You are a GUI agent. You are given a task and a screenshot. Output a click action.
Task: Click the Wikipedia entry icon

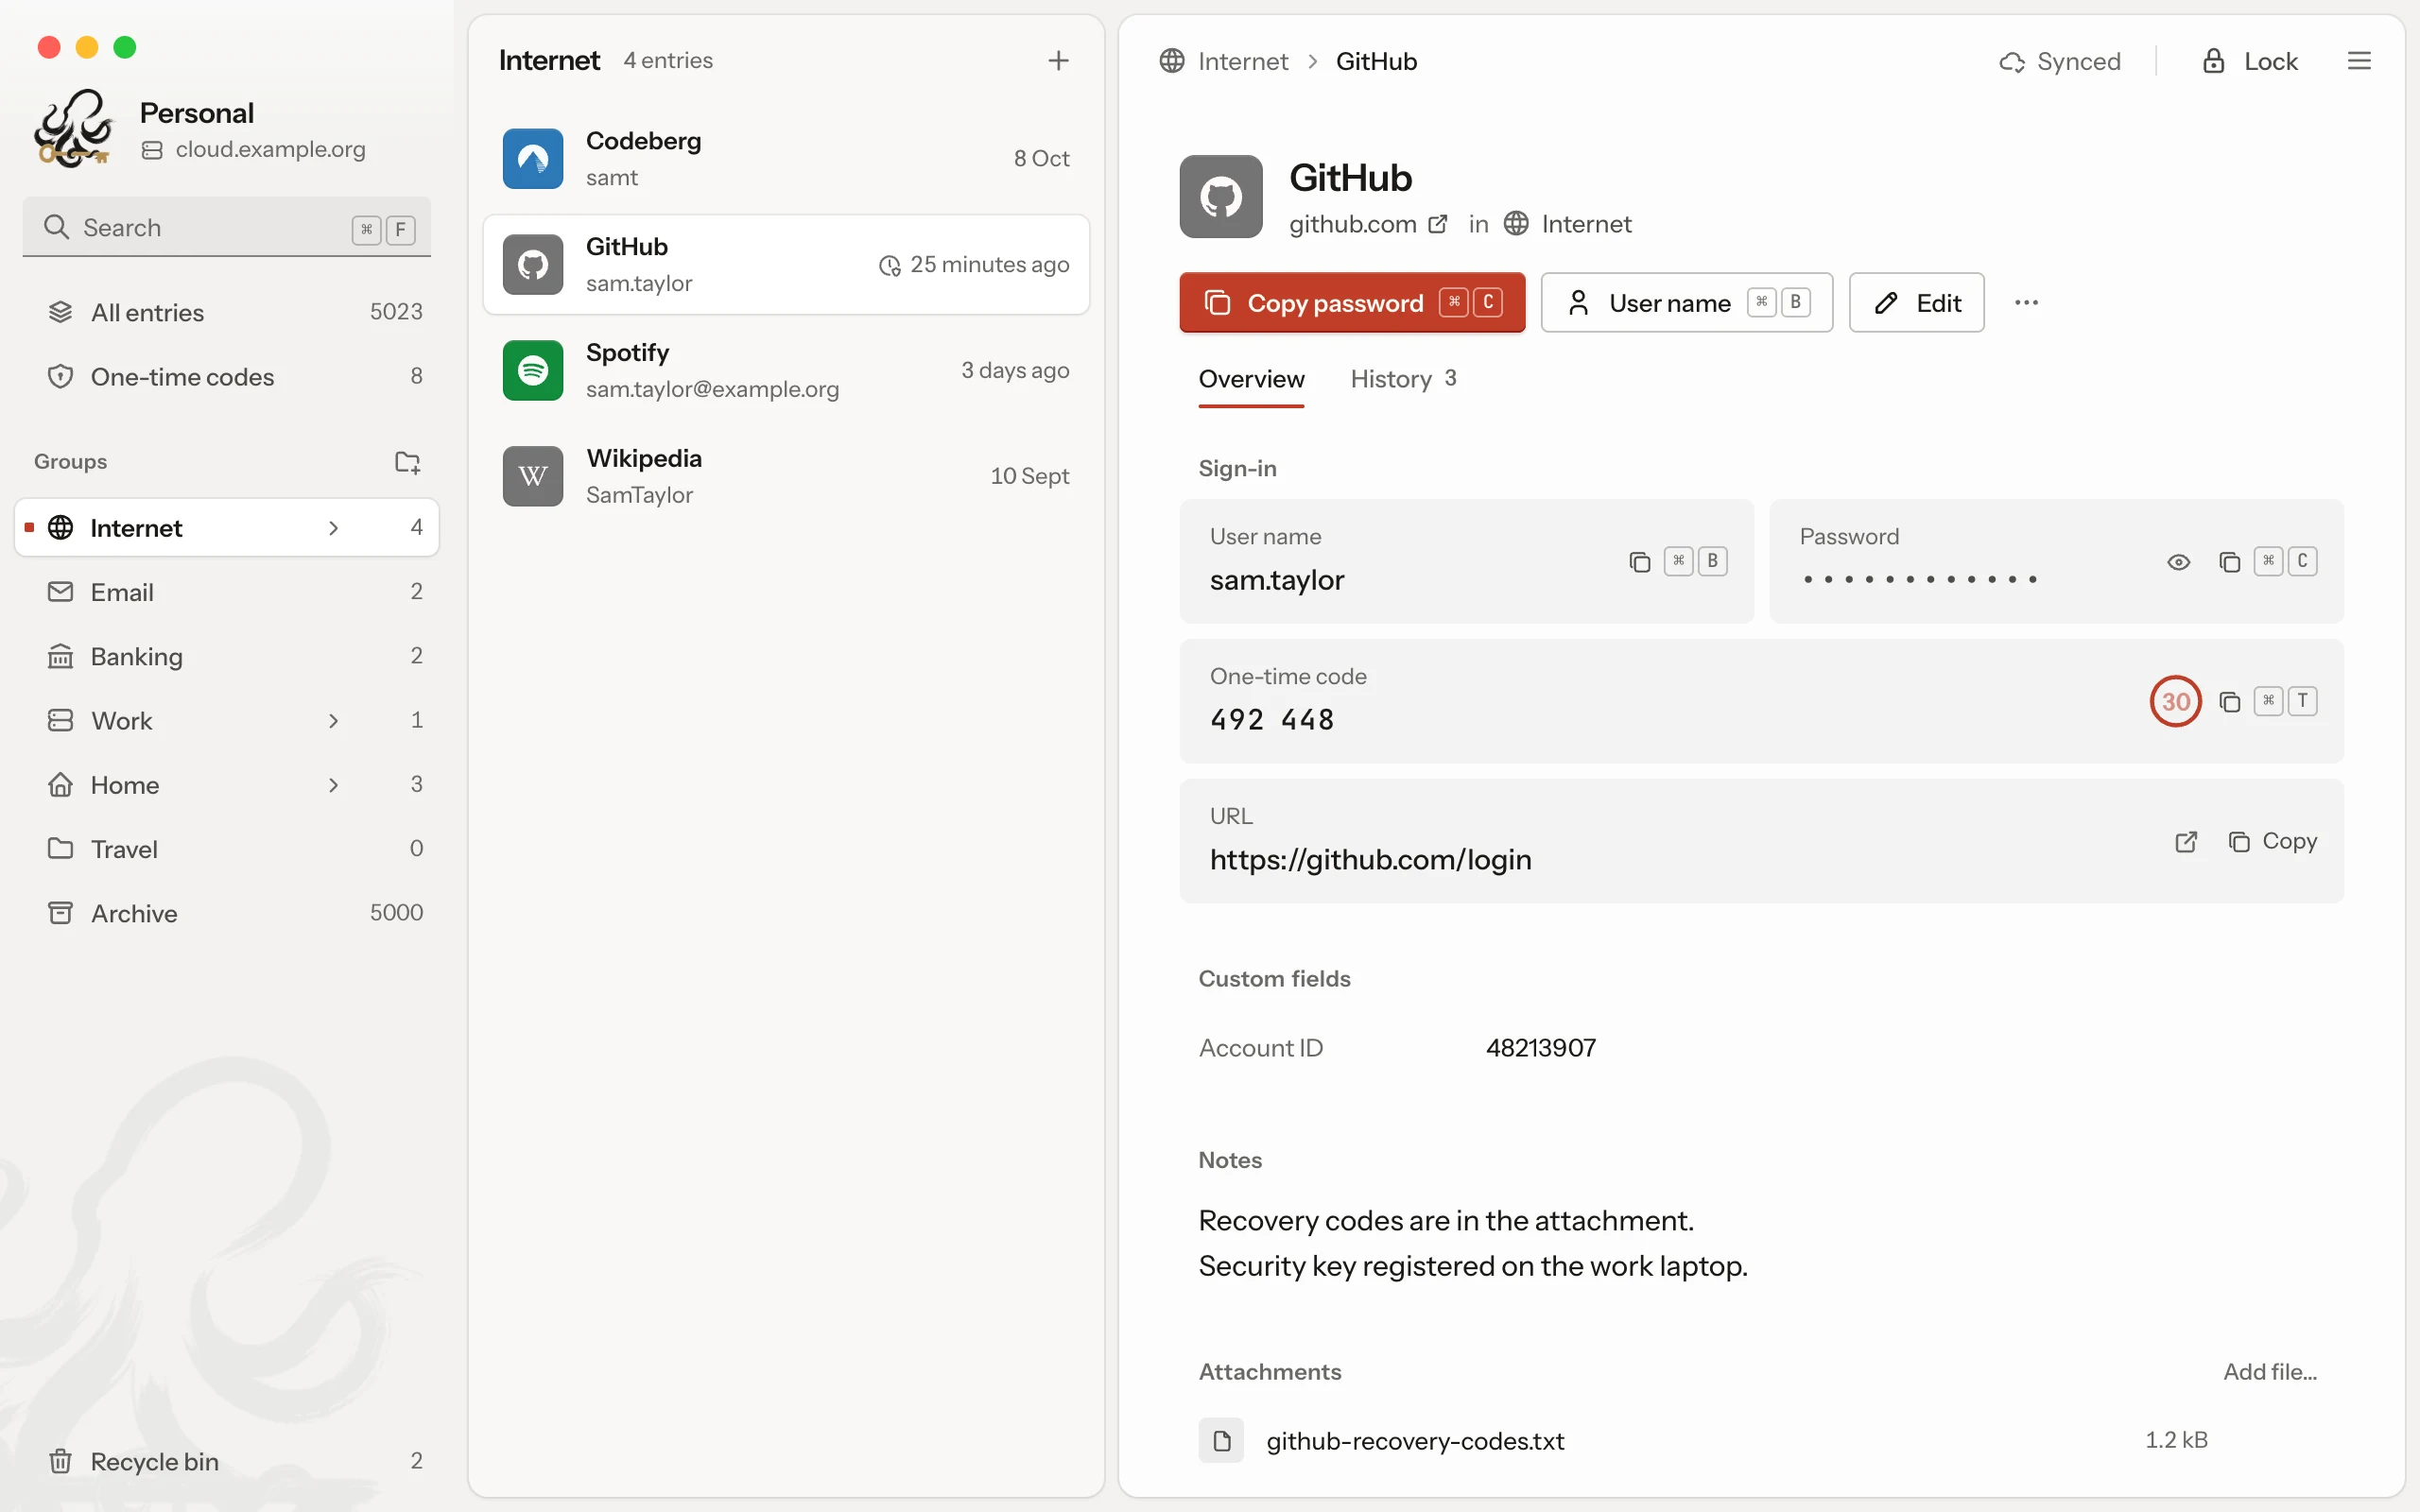[x=532, y=476]
